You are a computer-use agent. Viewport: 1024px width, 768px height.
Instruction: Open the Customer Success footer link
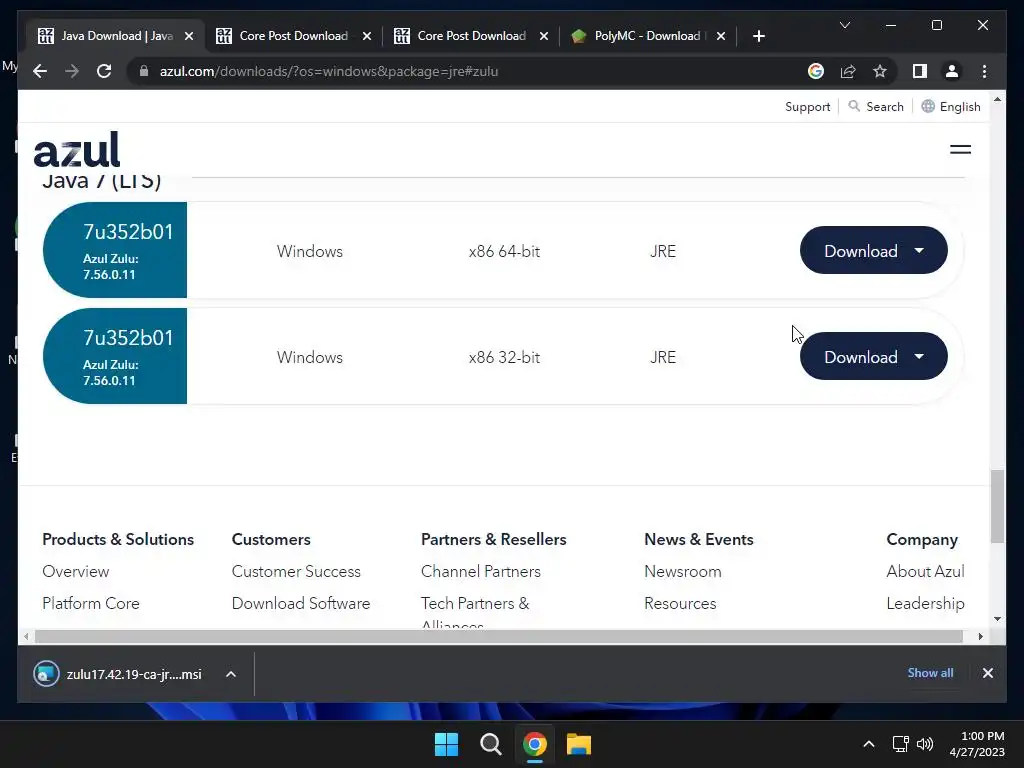pos(296,571)
